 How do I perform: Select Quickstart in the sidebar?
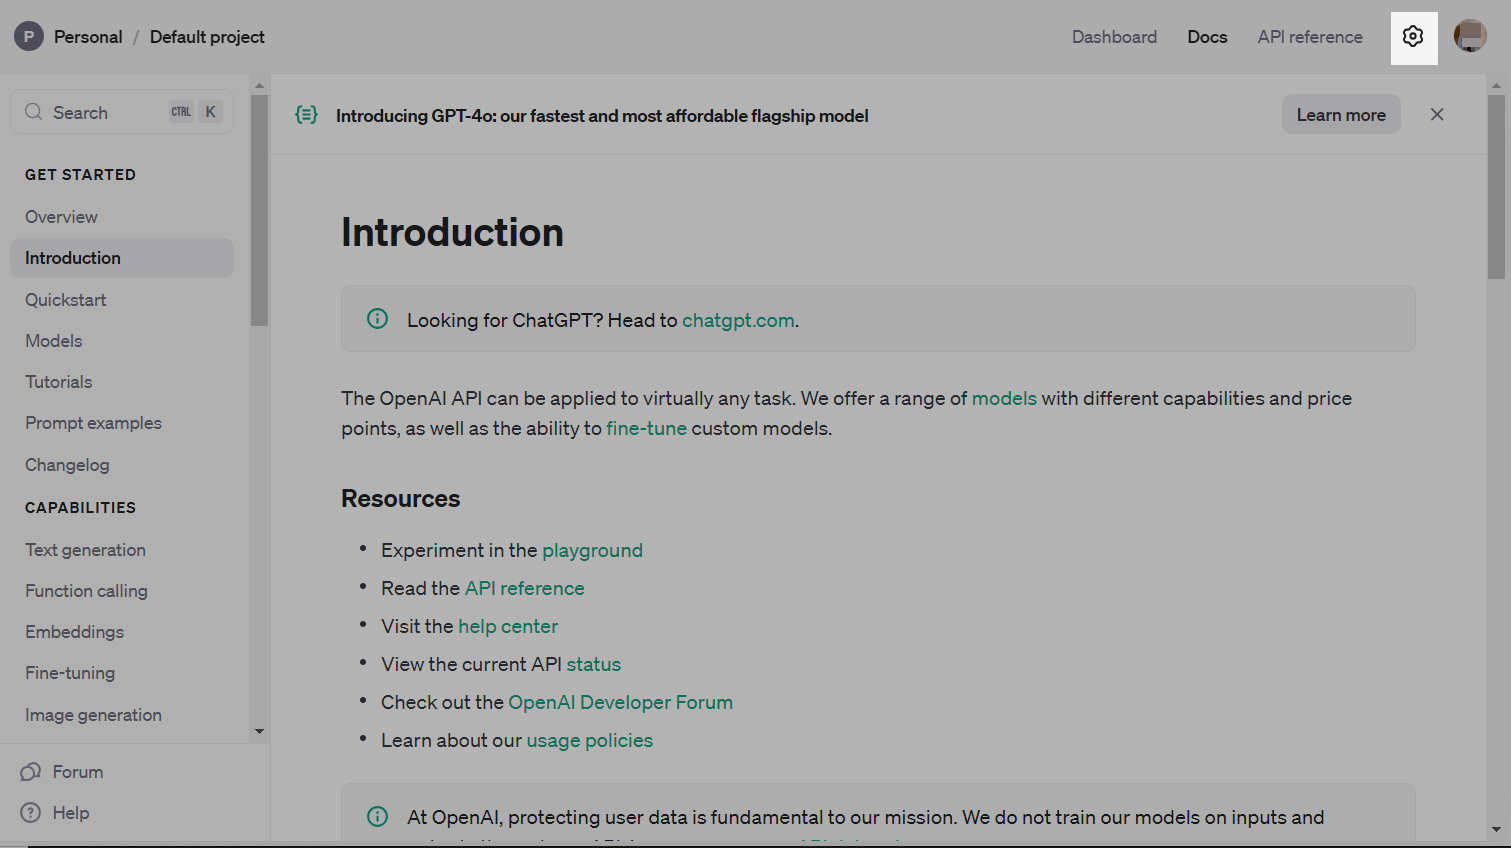coord(65,299)
